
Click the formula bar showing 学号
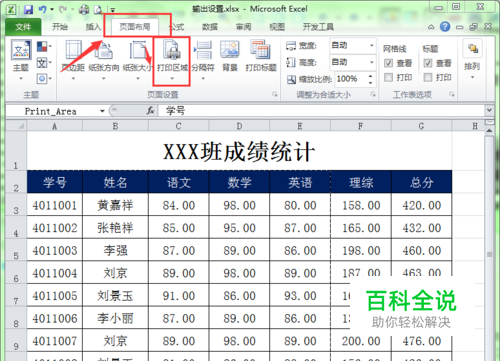click(x=321, y=111)
